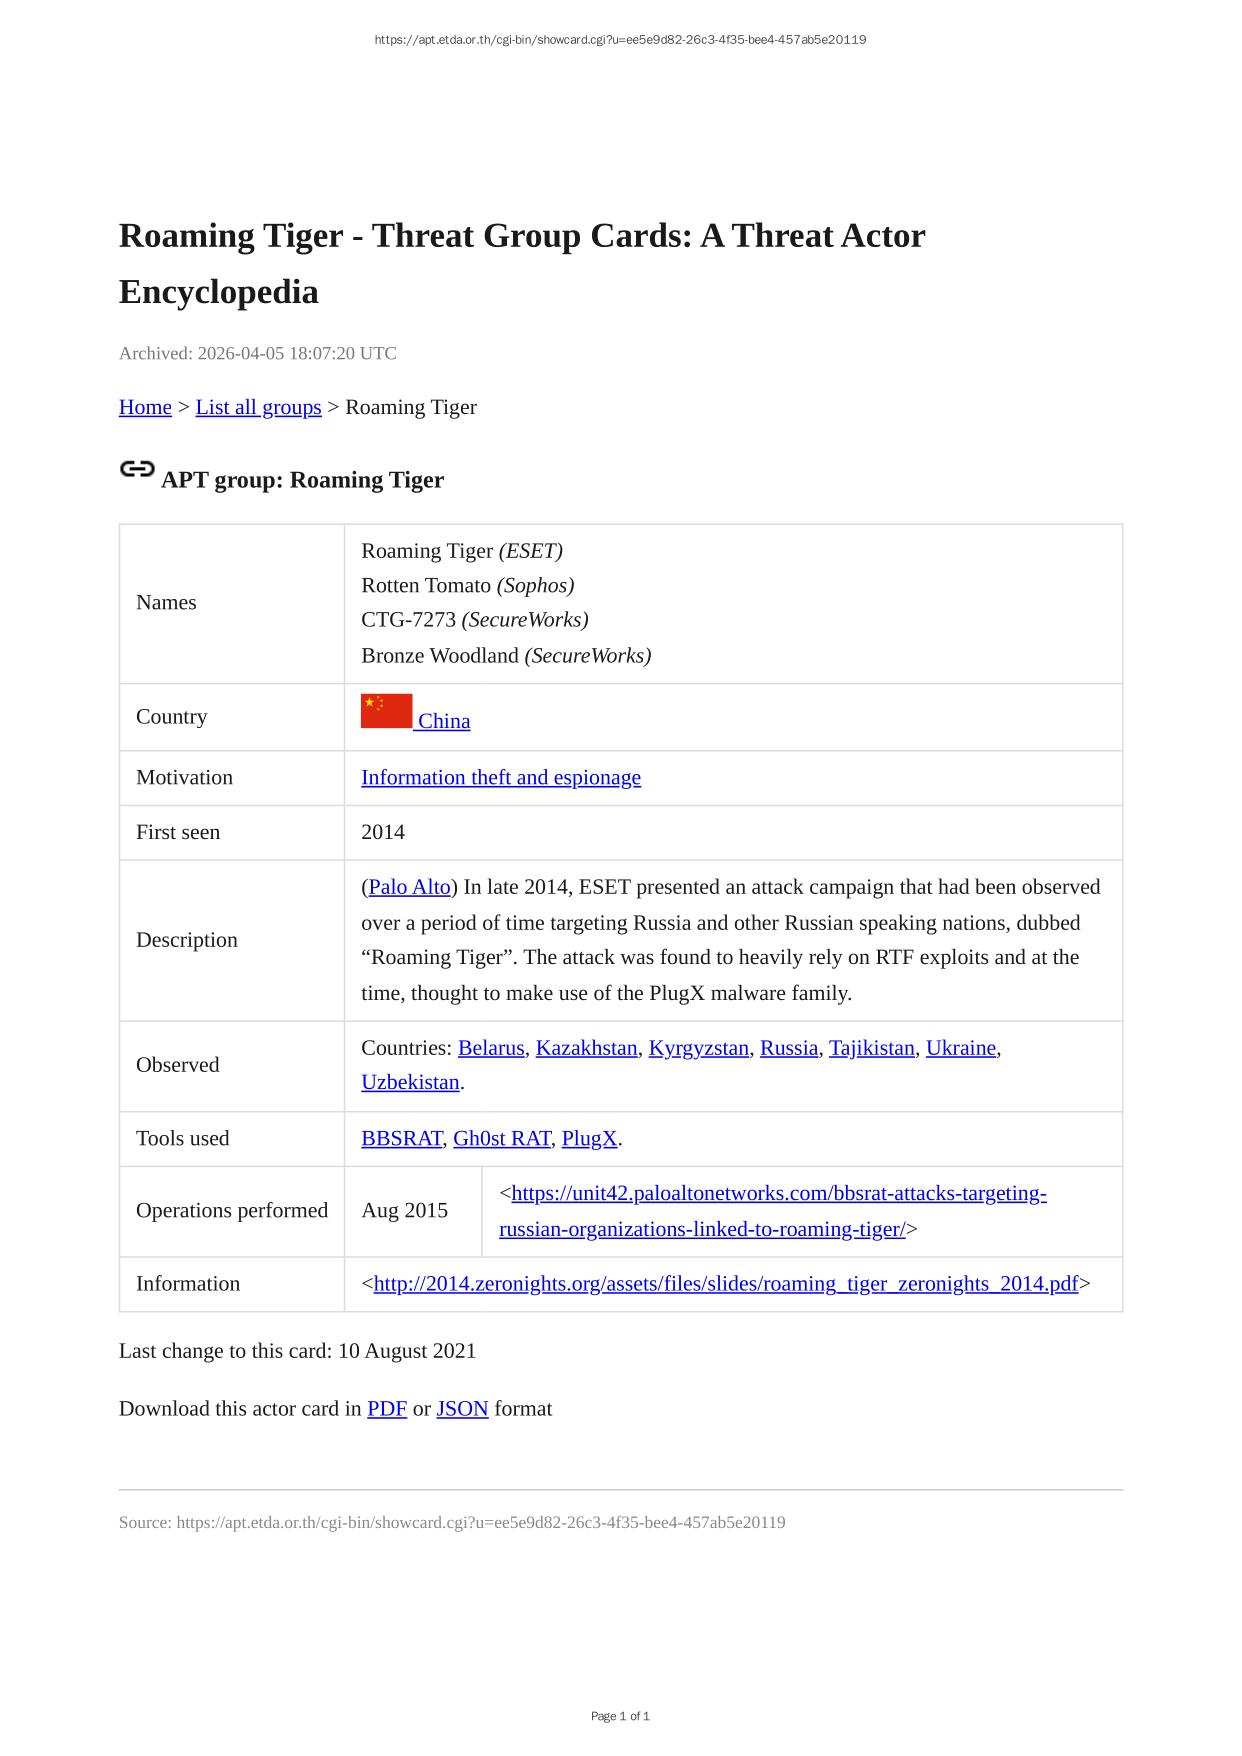Open the List all groups breadcrumb
This screenshot has height=1756, width=1242.
tap(258, 407)
